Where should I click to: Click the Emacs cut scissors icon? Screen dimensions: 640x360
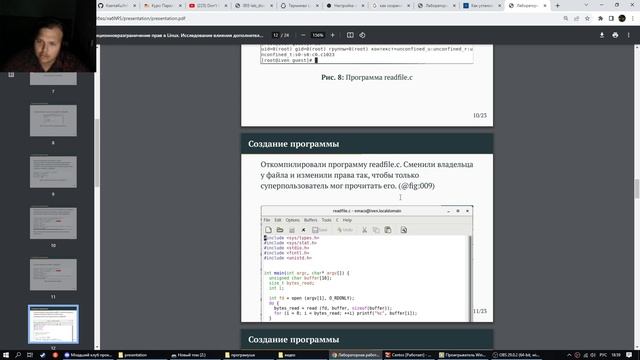[364, 230]
